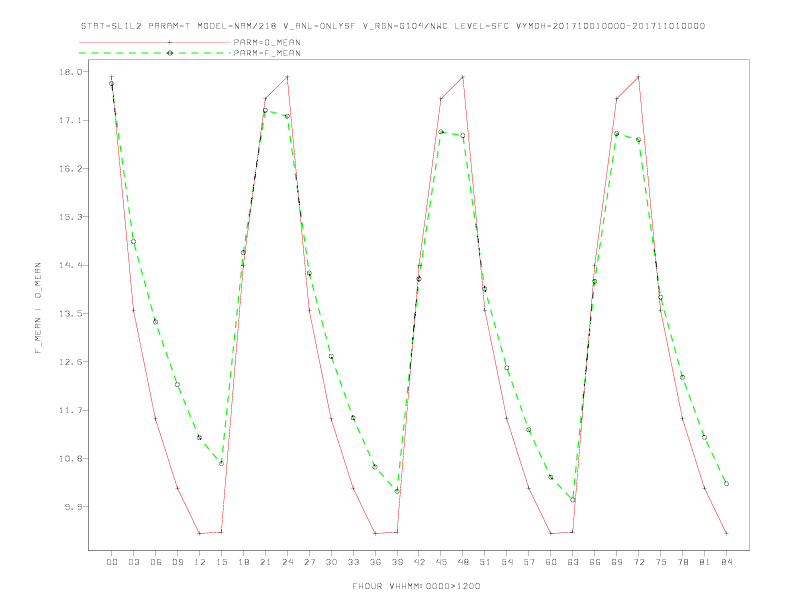Image resolution: width=792 pixels, height=612 pixels.
Task: Click the 48 forecast hour tick label
Action: (x=463, y=562)
